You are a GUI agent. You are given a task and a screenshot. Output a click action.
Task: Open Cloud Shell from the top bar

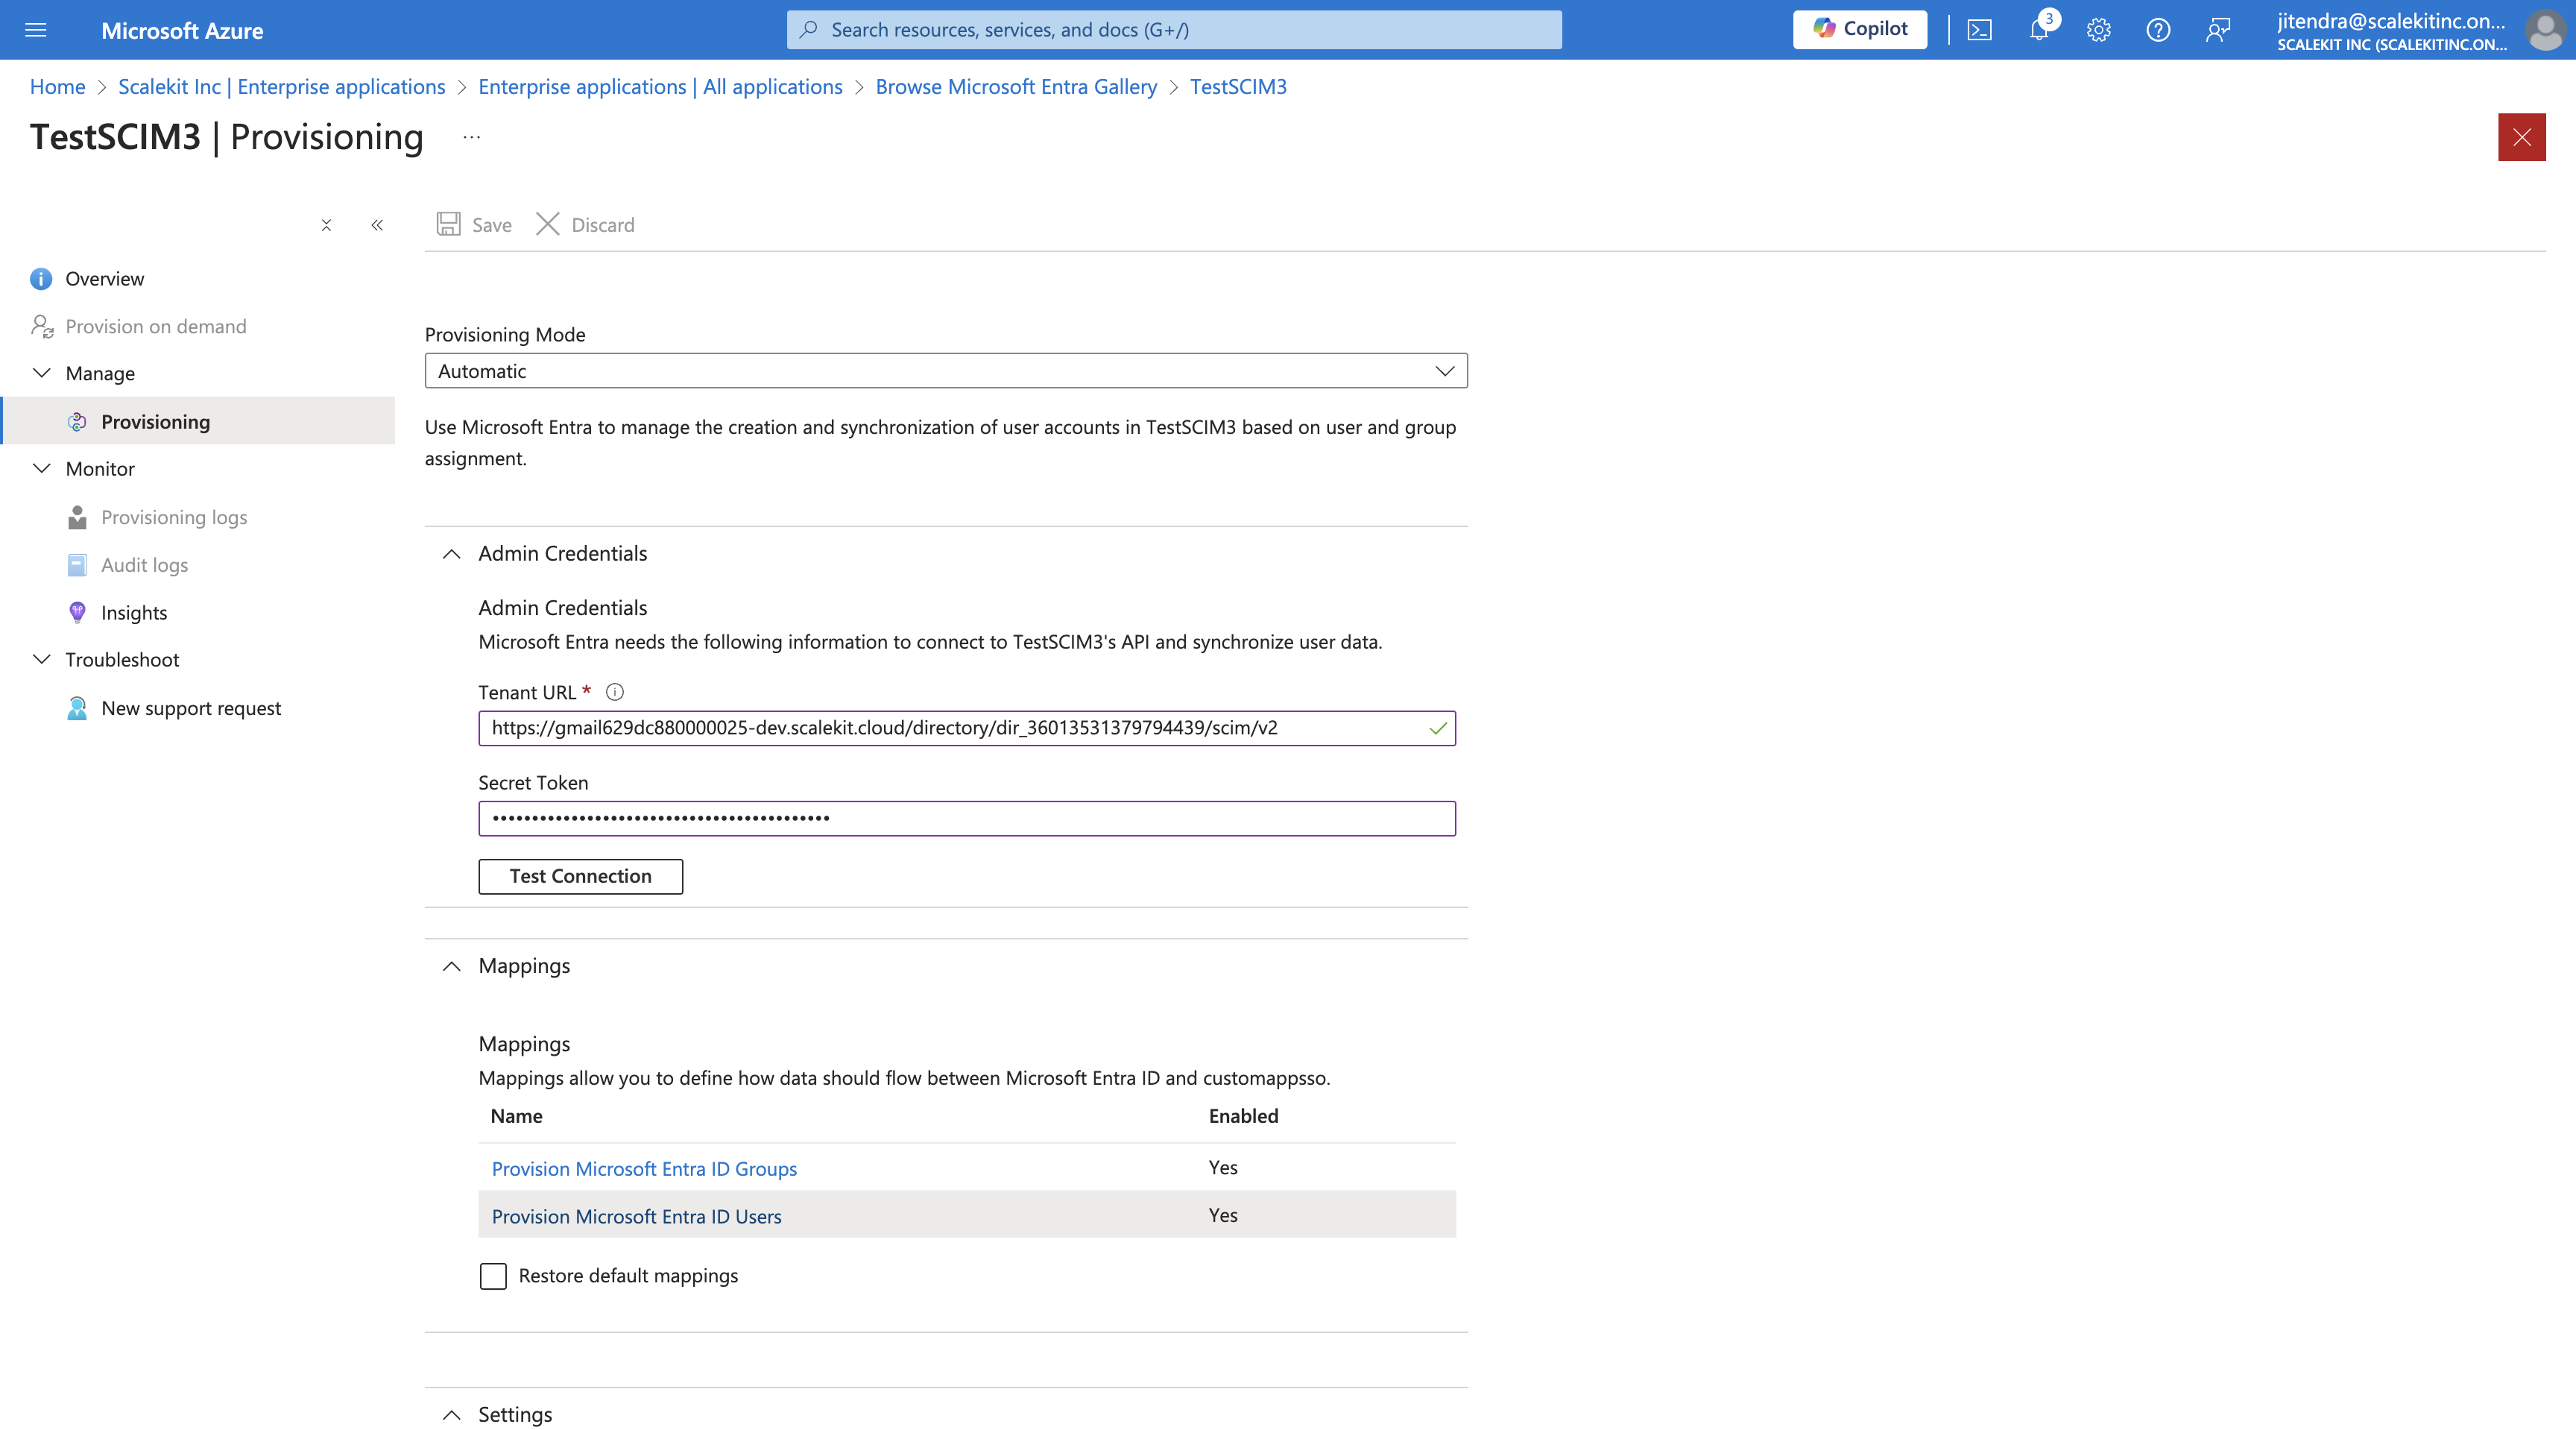1979,30
